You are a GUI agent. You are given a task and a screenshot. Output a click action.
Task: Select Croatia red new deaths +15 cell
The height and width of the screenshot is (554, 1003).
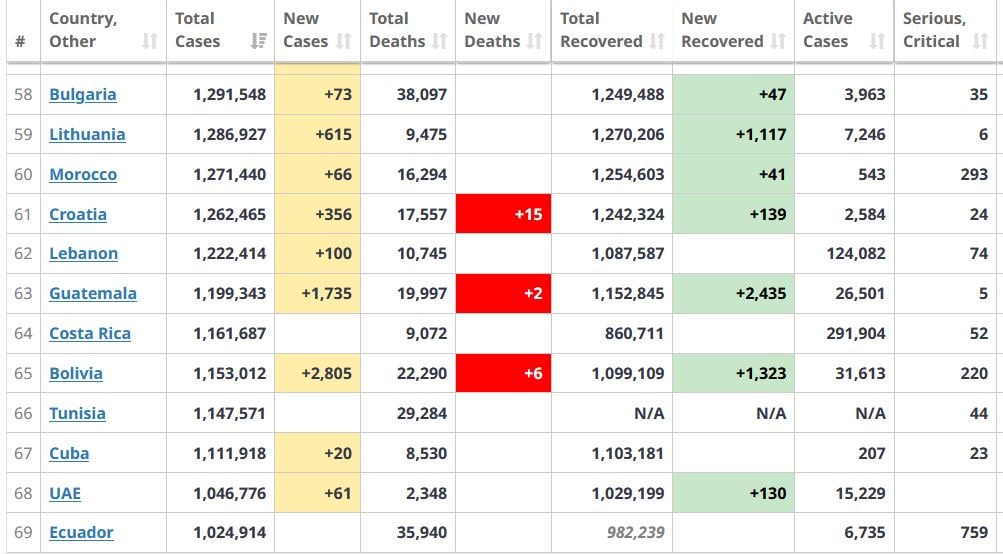pos(503,214)
